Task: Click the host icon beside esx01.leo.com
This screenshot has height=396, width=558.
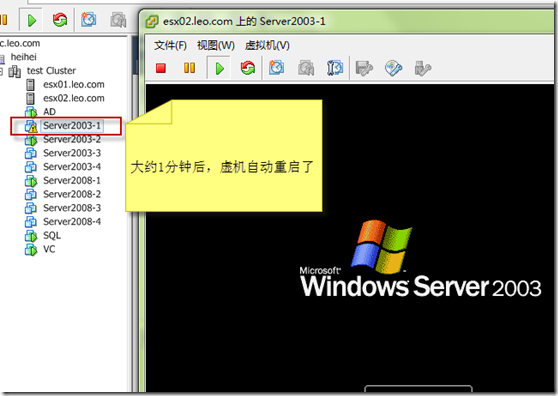Action: pyautogui.click(x=31, y=85)
